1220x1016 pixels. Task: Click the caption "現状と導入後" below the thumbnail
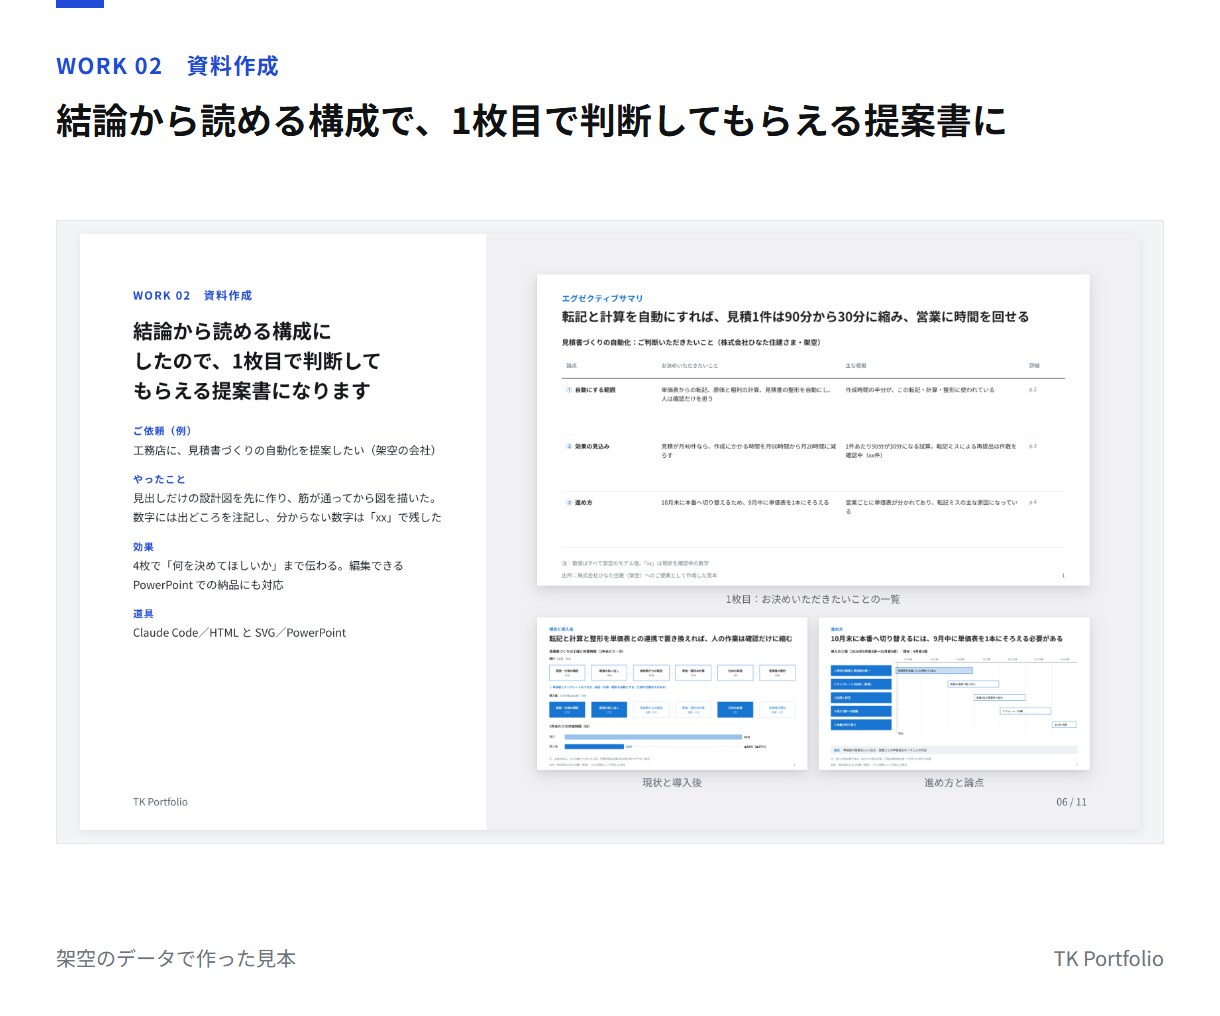coord(672,783)
